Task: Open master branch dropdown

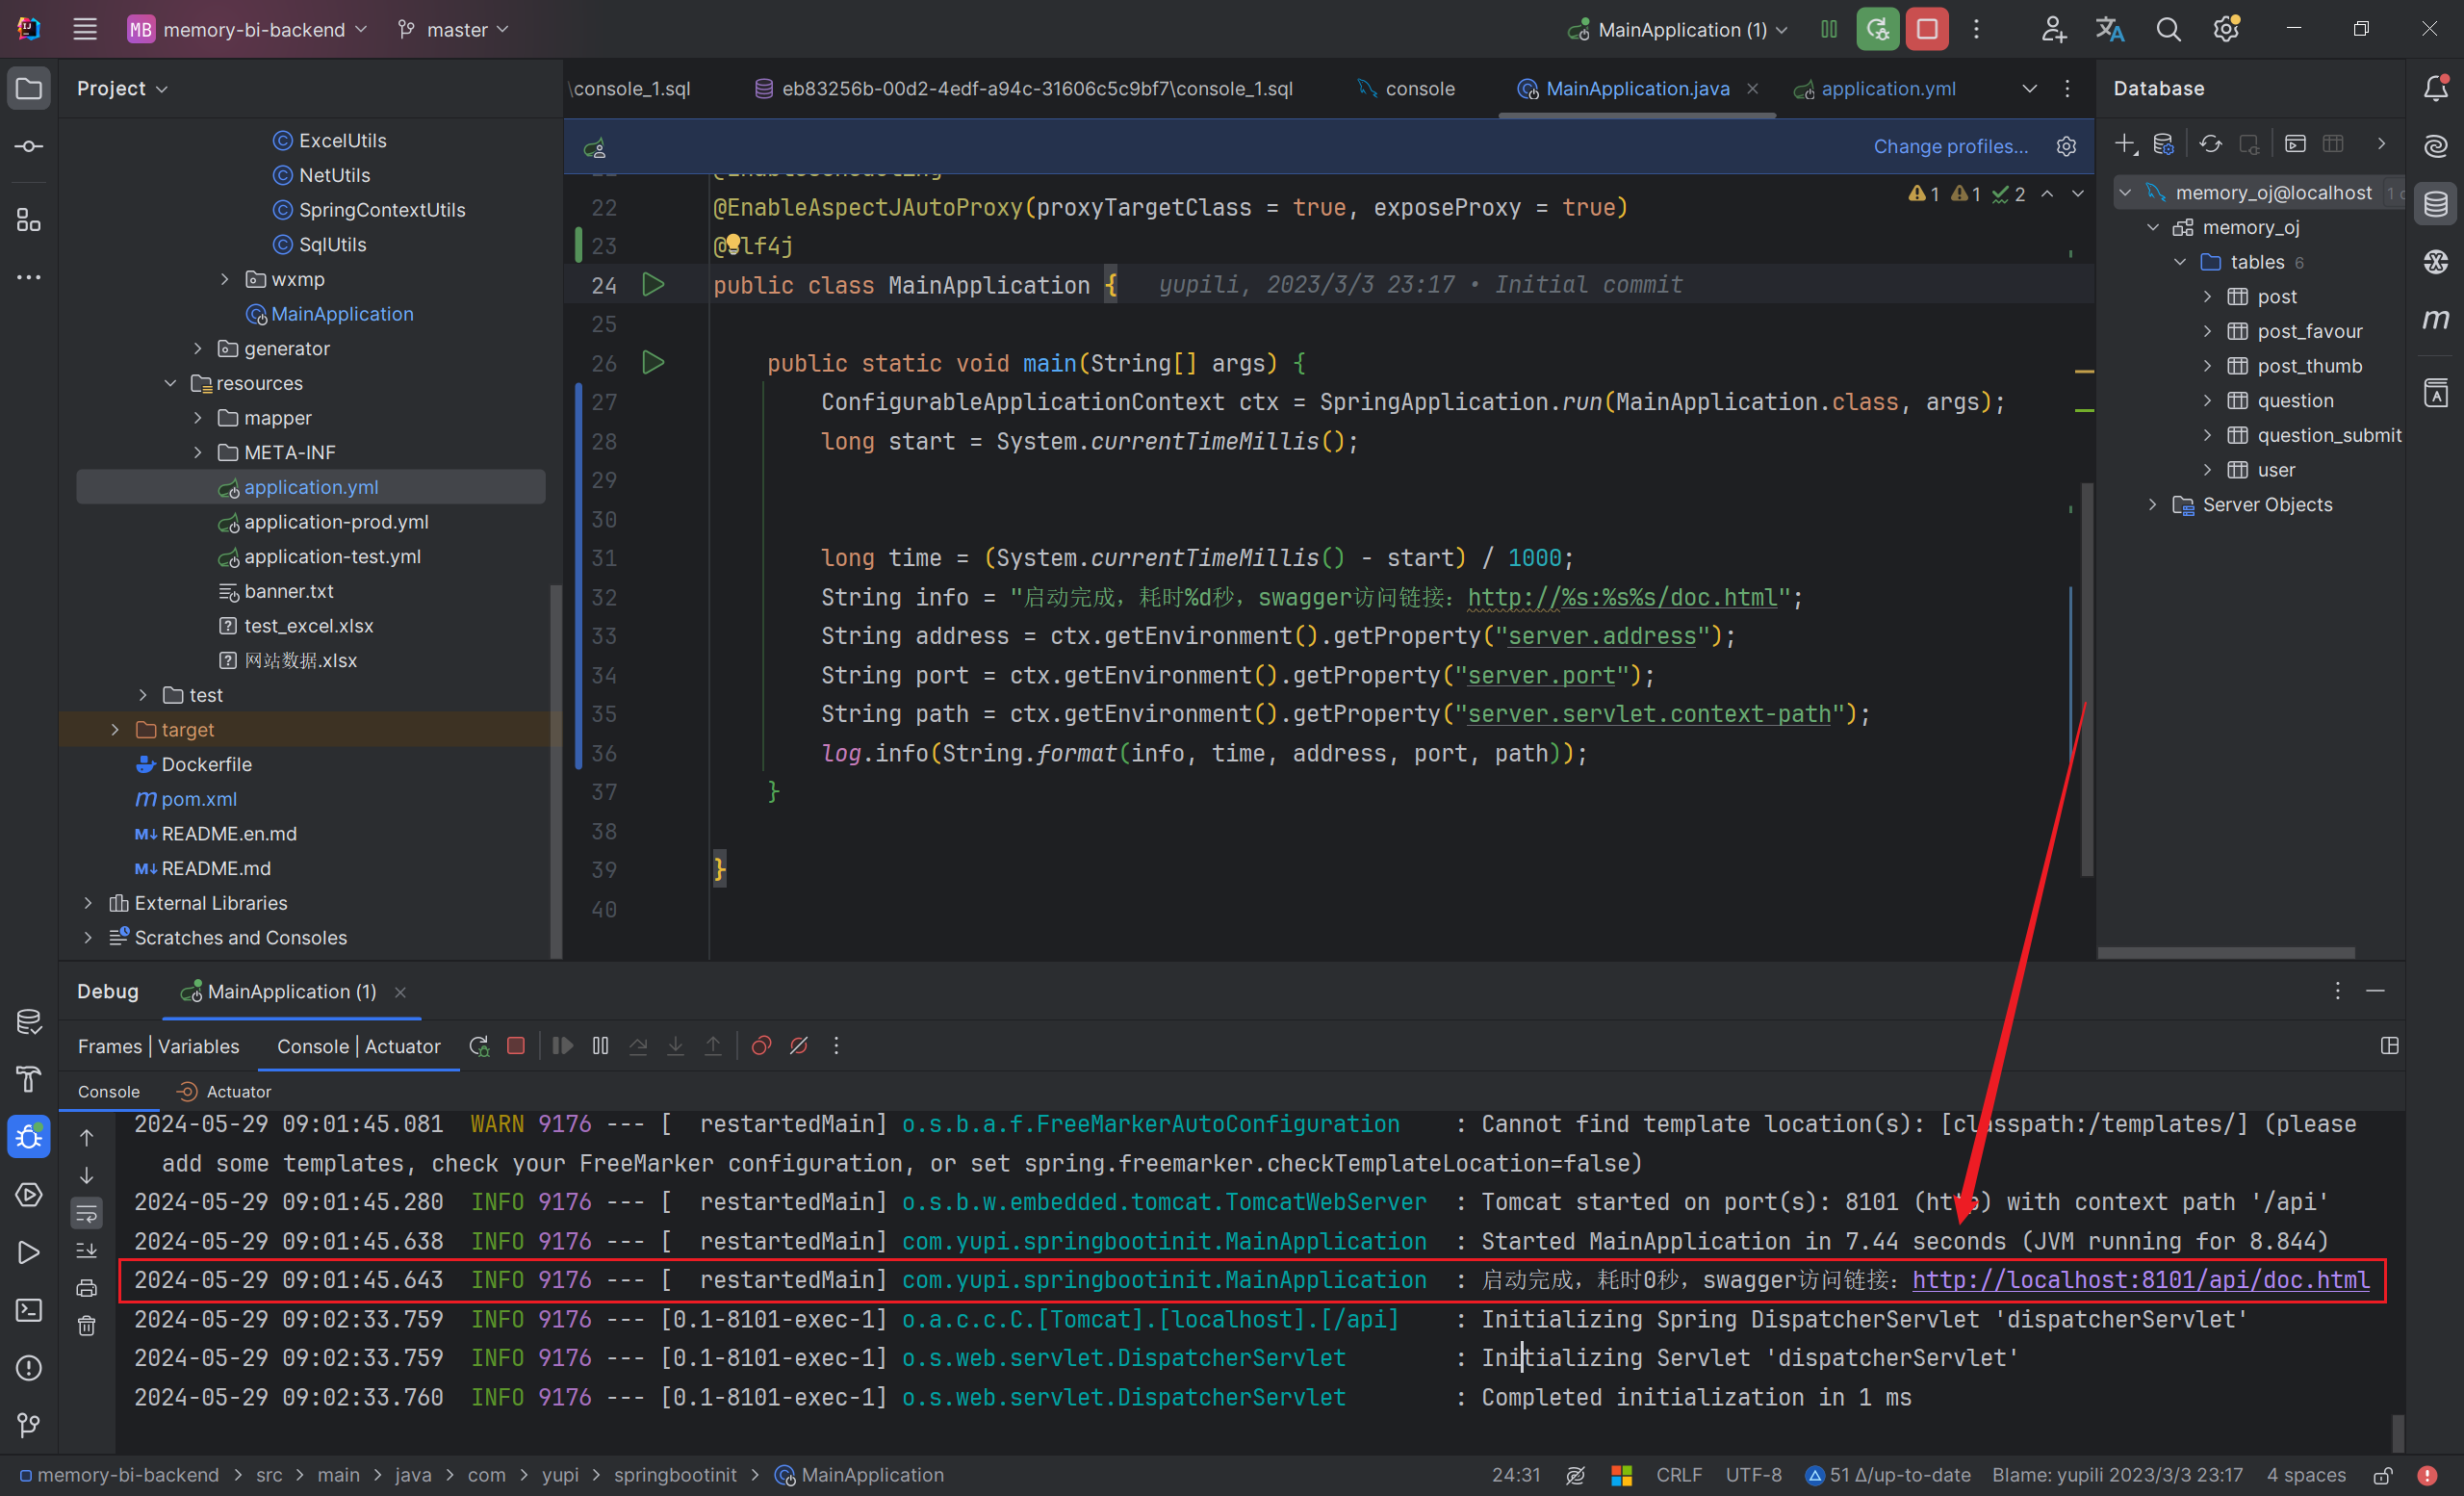Action: [x=454, y=30]
